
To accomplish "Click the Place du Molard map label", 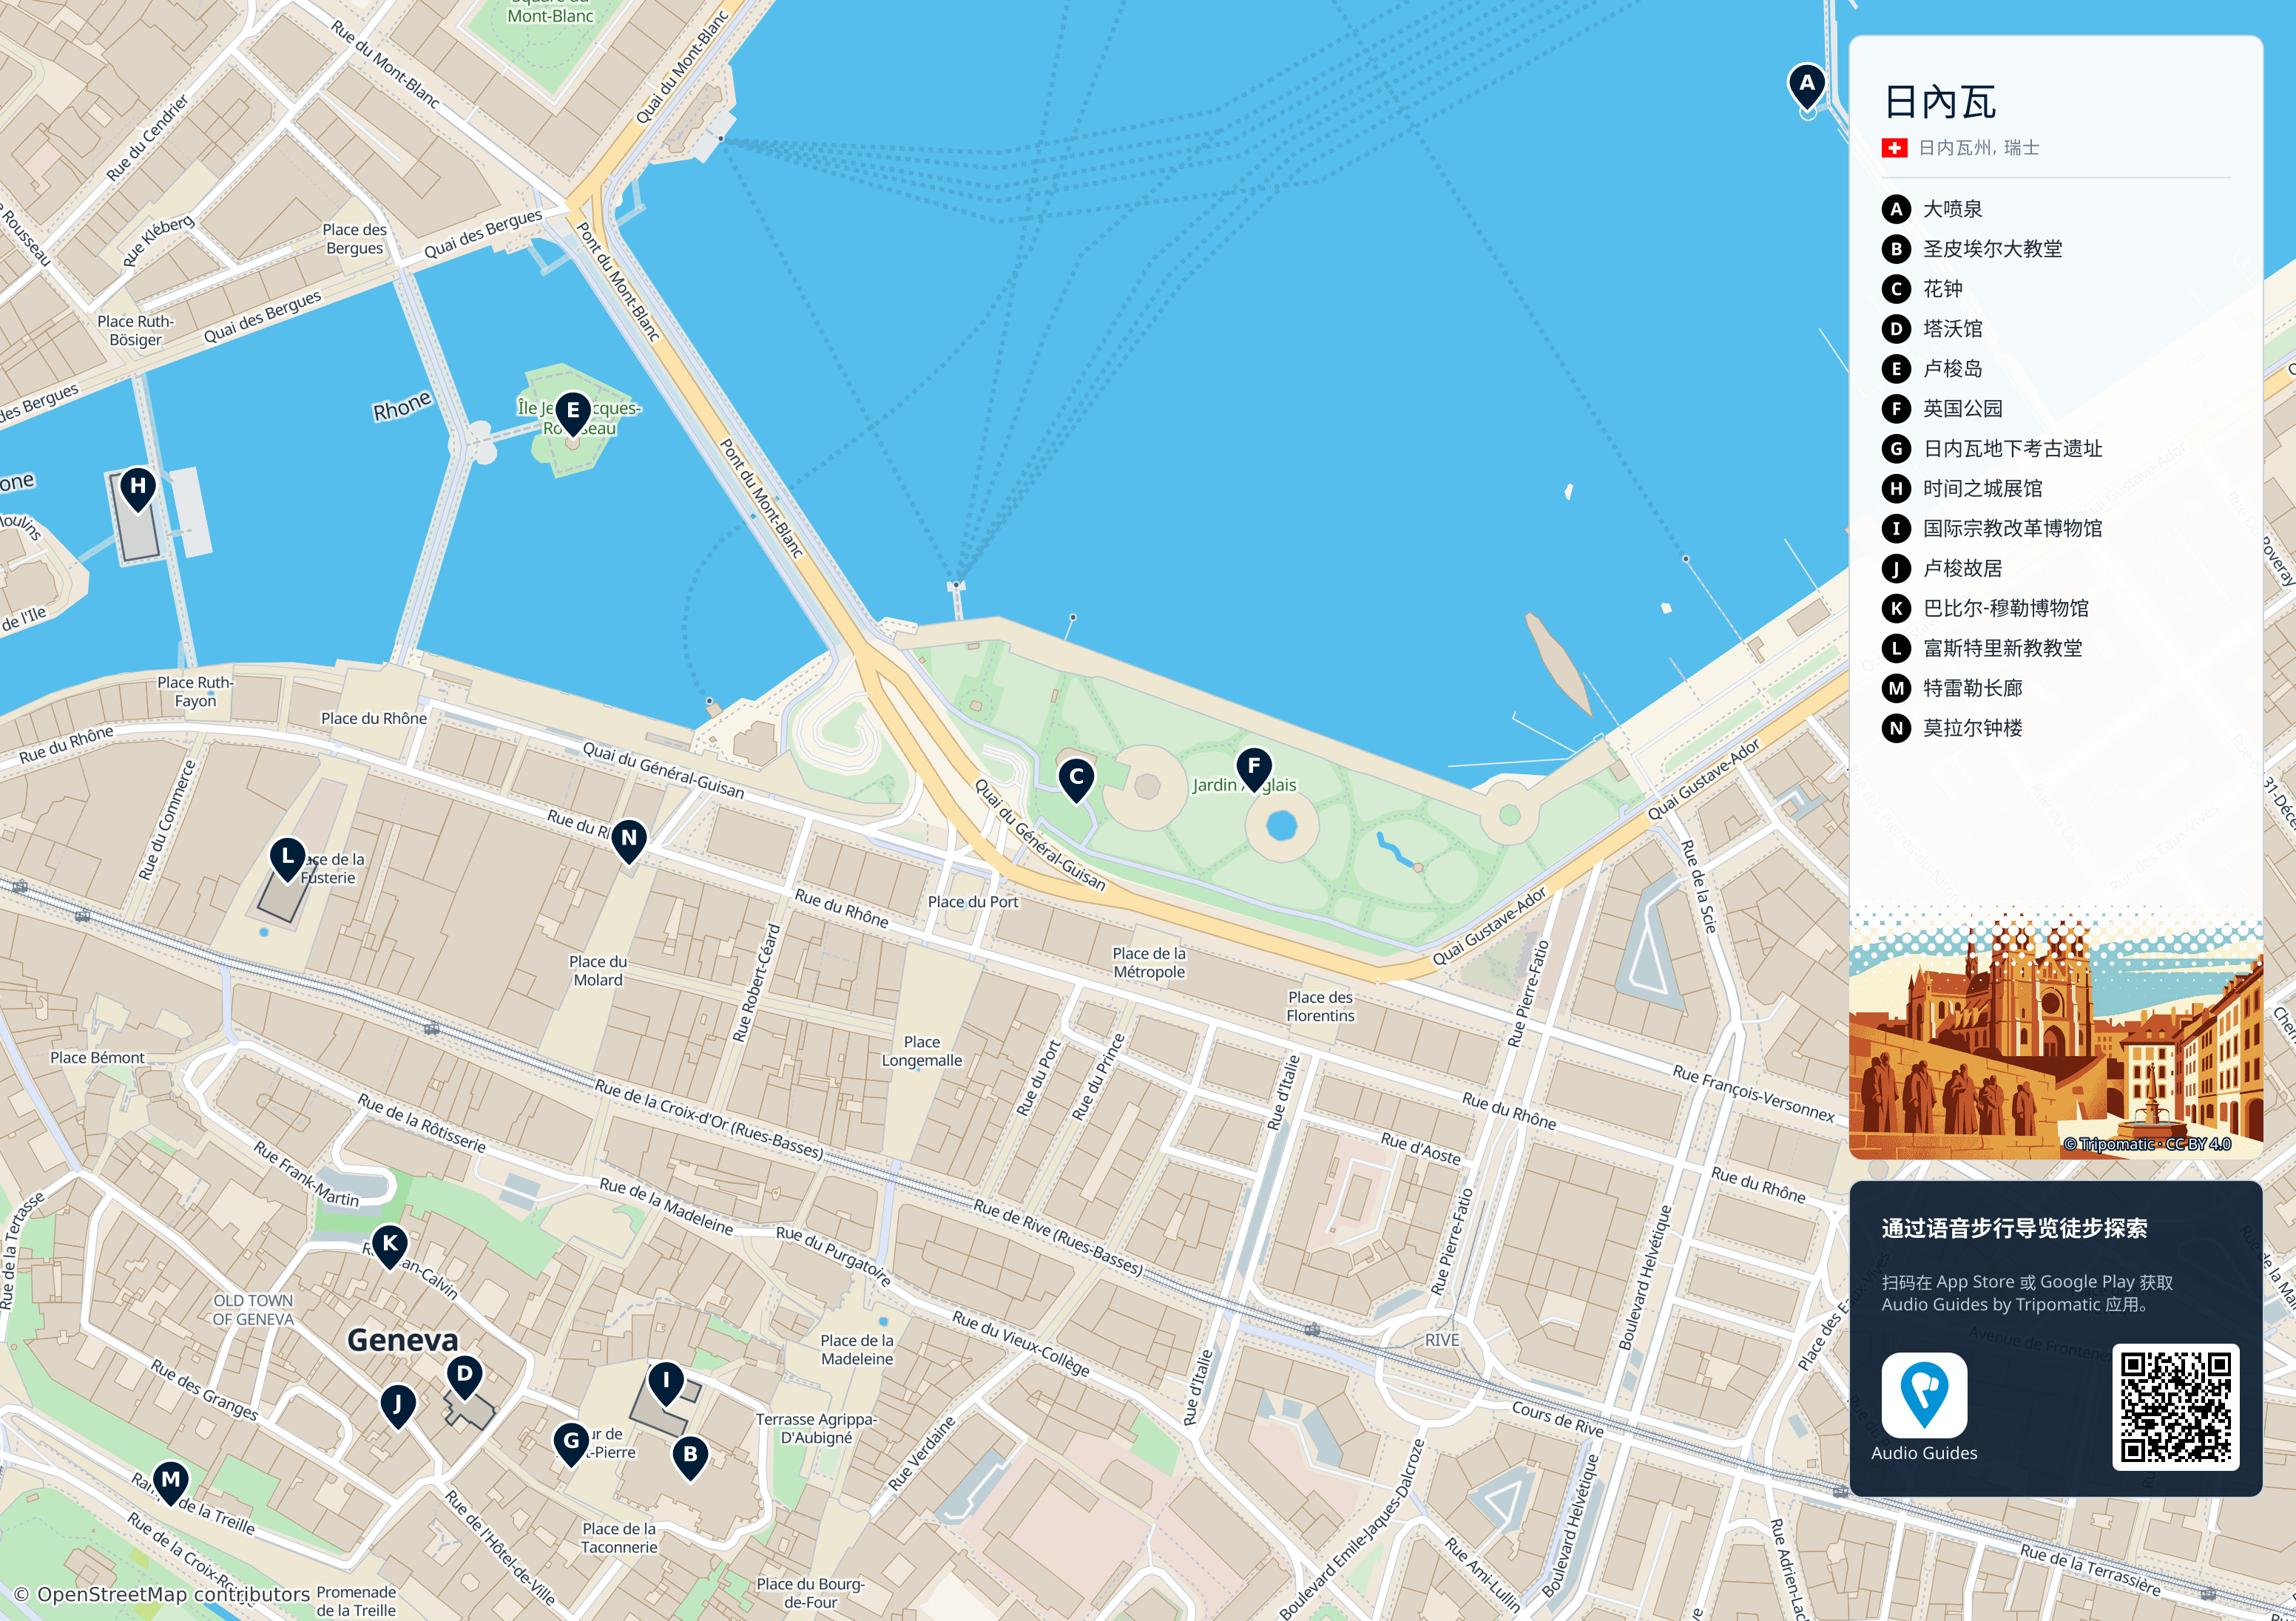I will 597,971.
